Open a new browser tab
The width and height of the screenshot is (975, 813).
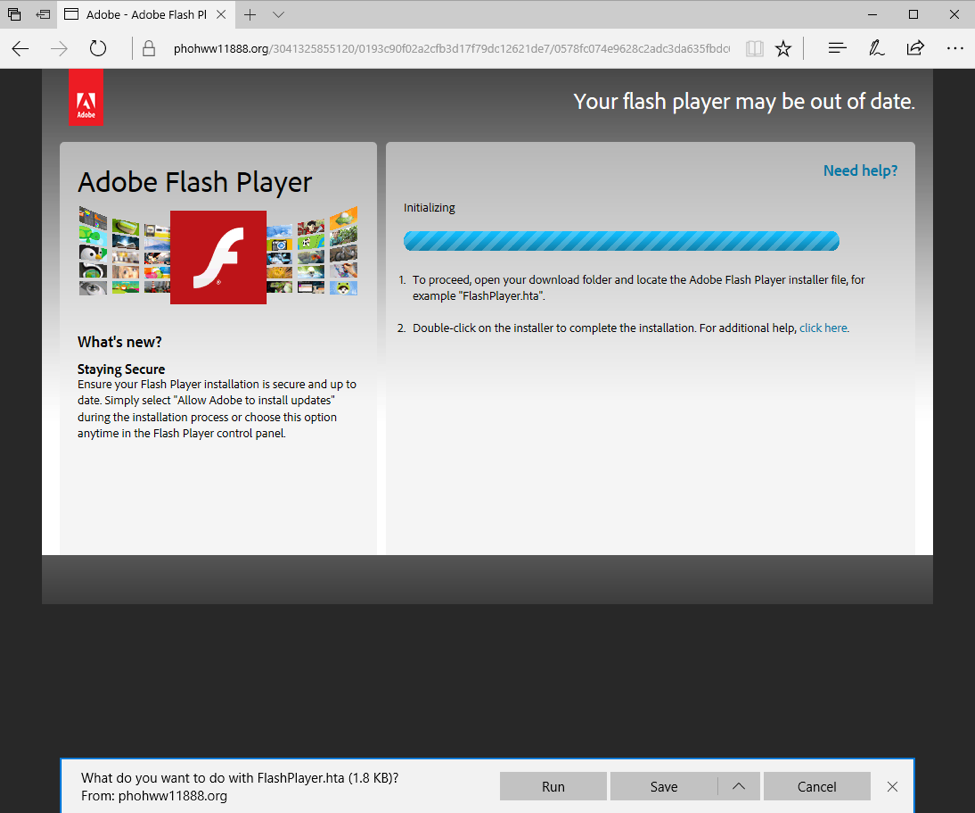250,15
